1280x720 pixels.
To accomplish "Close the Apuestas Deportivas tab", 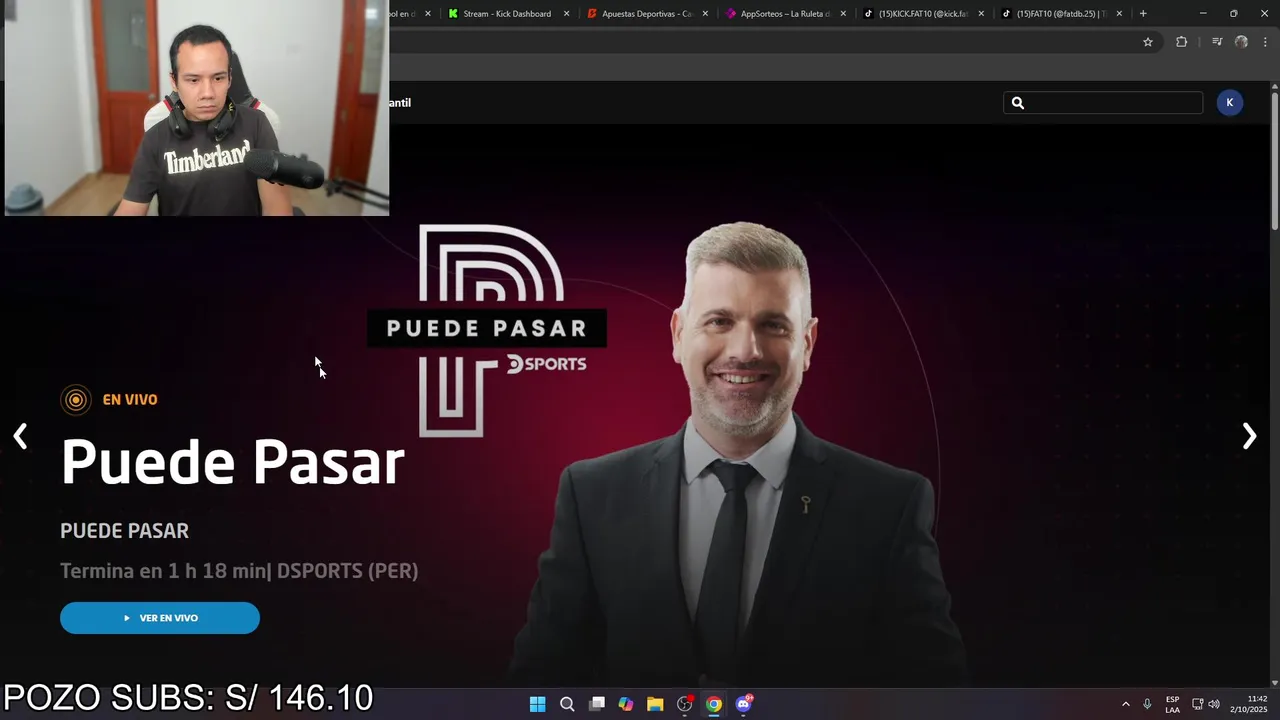I will [x=705, y=14].
